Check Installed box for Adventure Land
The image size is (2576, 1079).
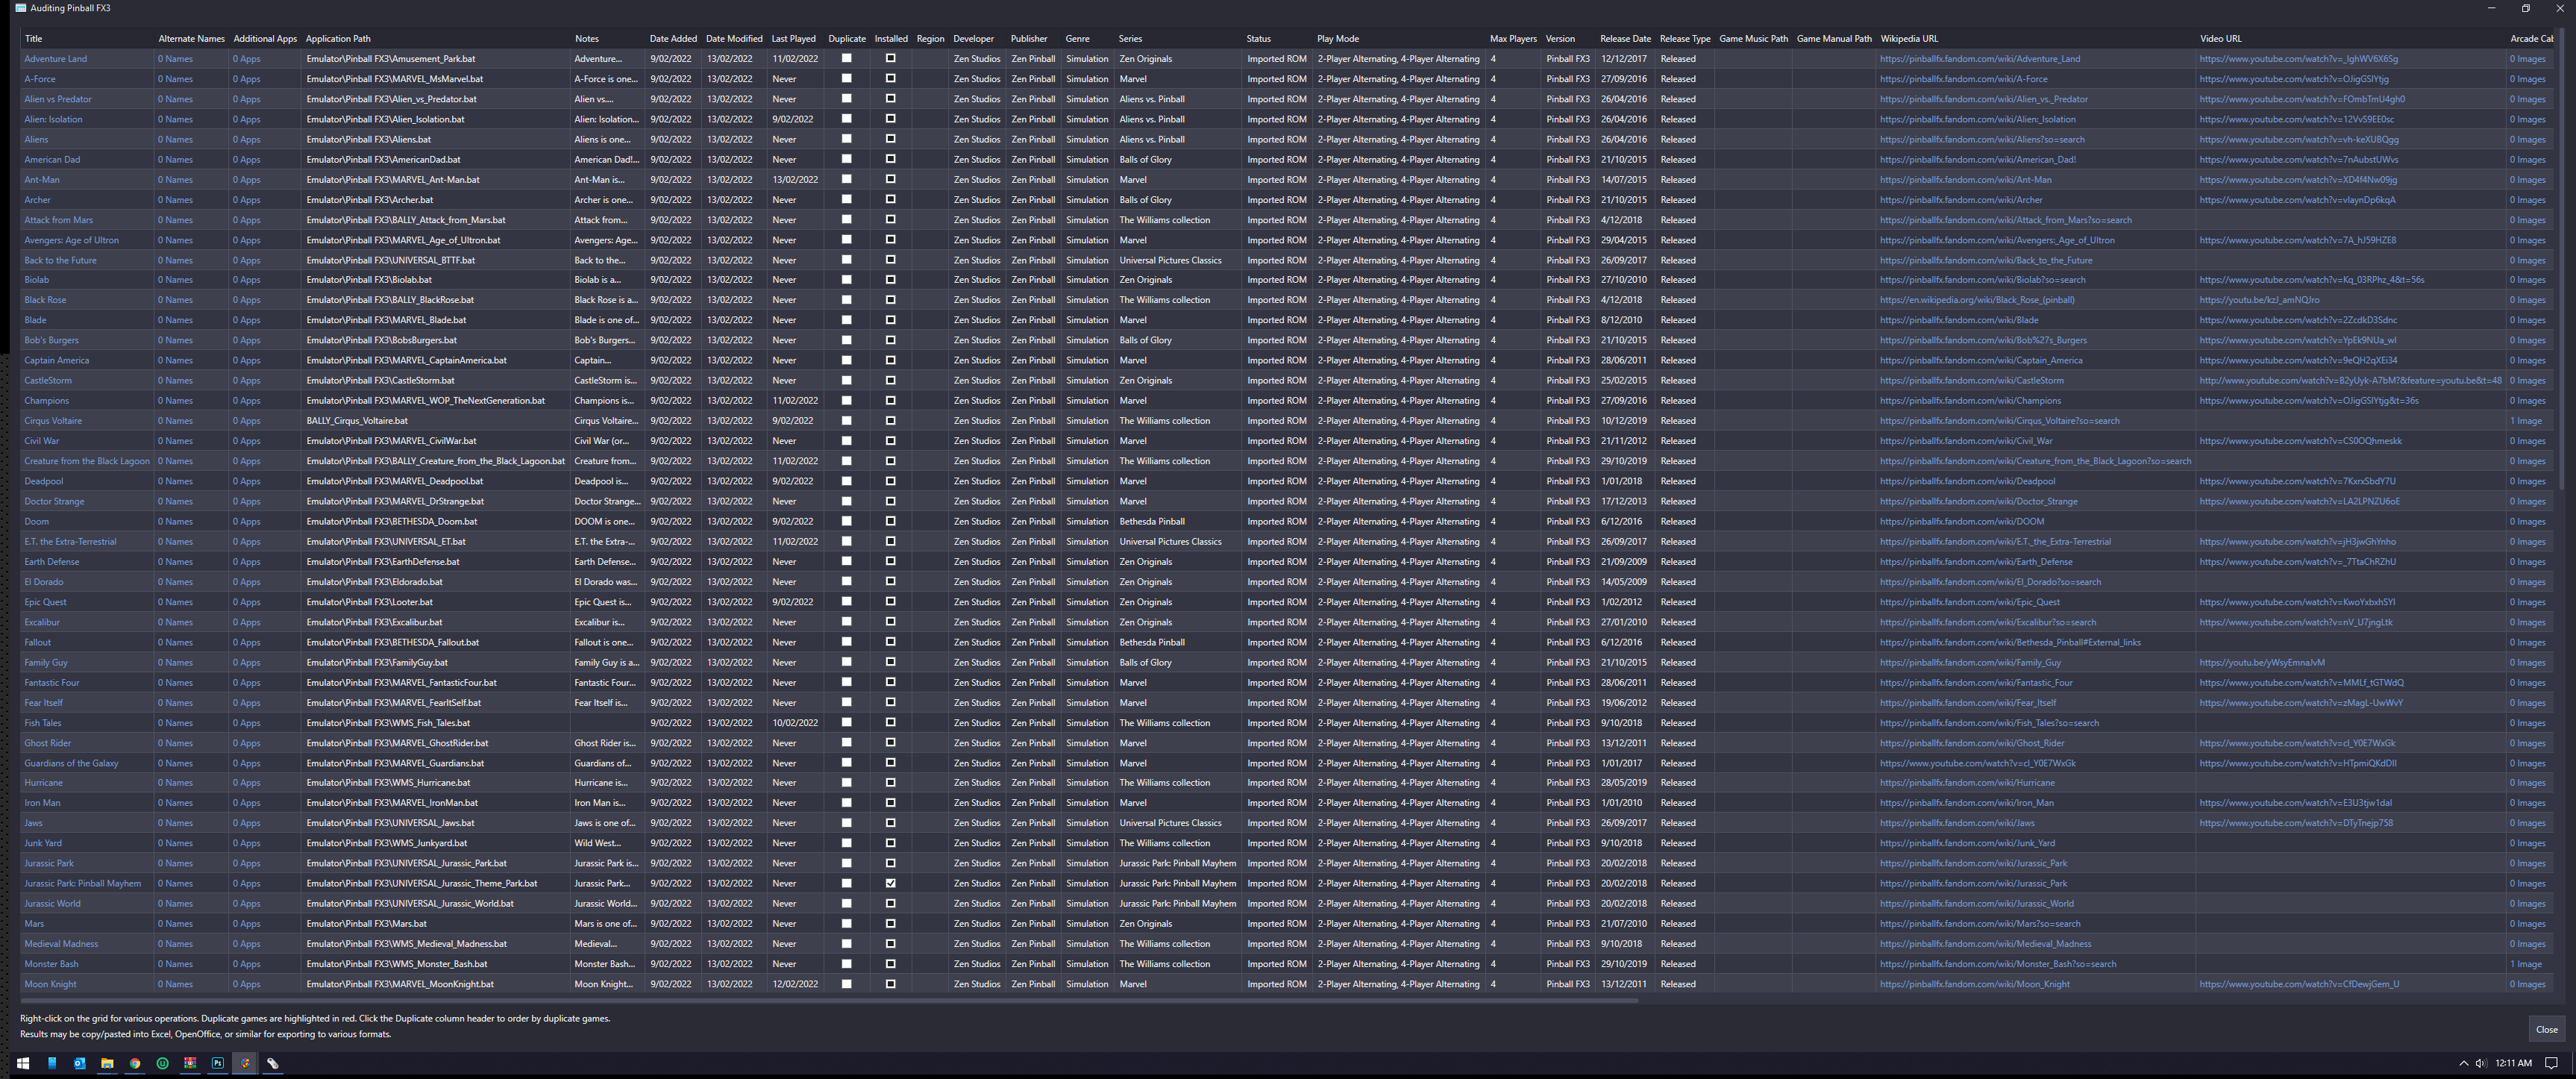890,58
